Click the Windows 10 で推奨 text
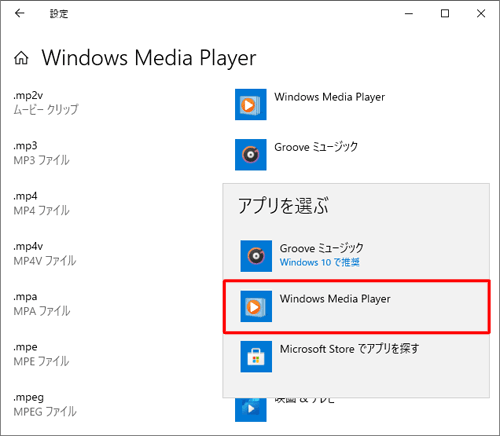This screenshot has width=500, height=436. coord(319,262)
